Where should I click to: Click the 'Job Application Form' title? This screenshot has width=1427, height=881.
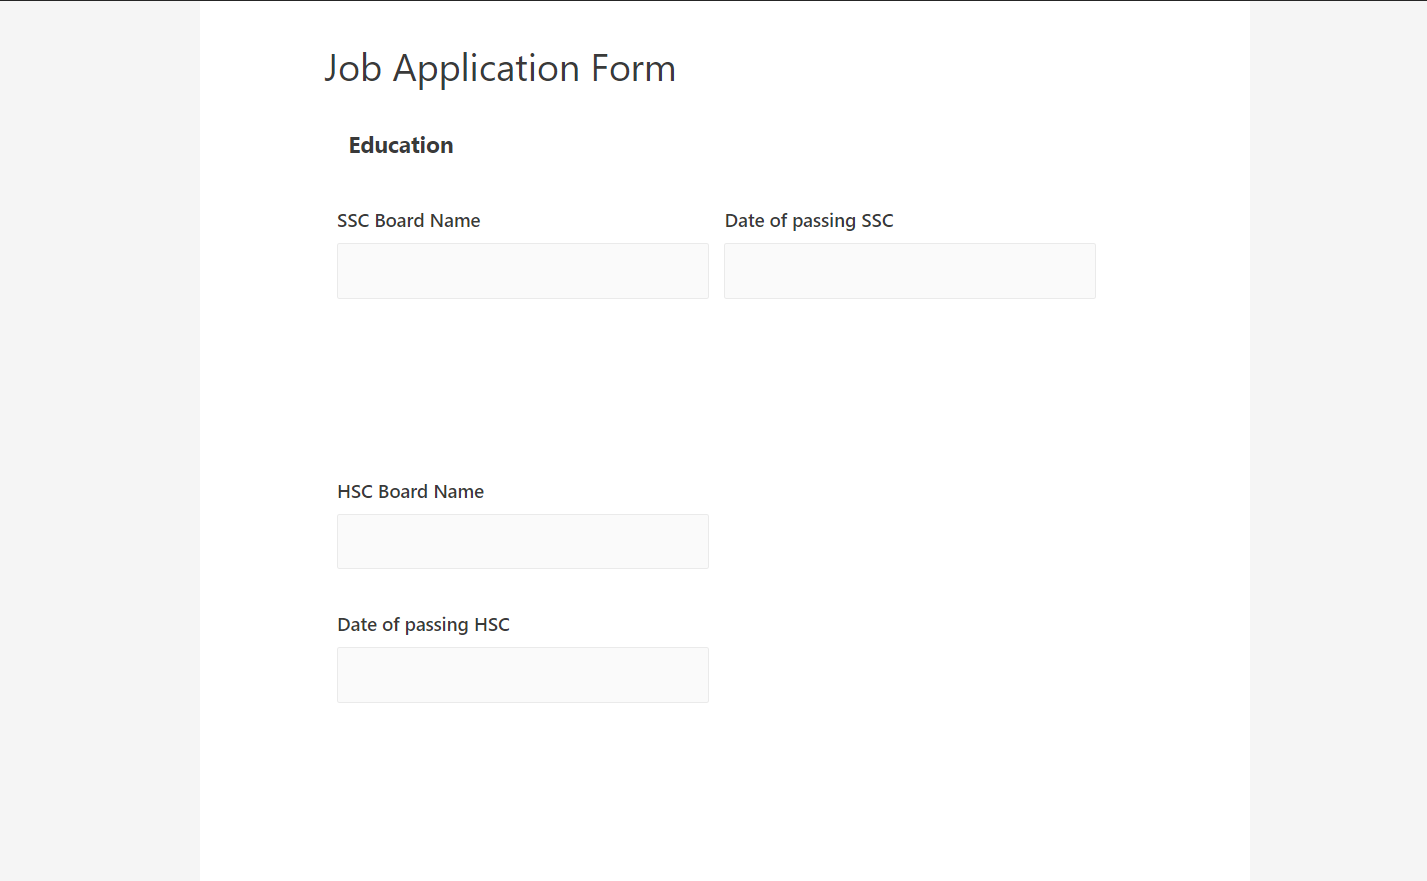click(x=499, y=69)
